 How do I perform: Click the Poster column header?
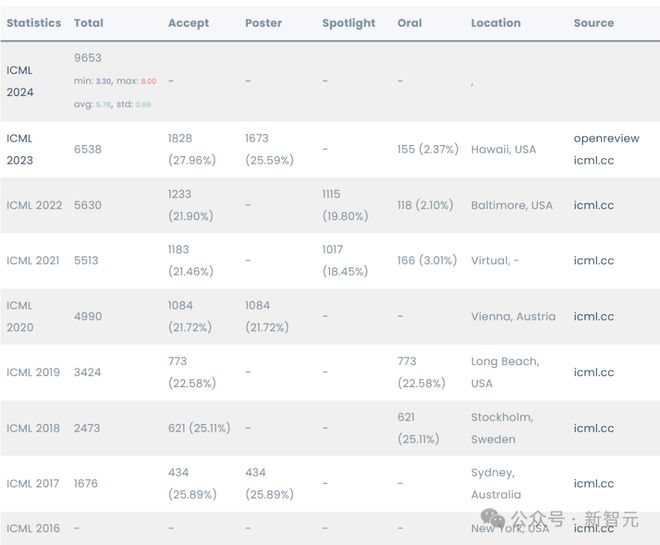pos(263,23)
